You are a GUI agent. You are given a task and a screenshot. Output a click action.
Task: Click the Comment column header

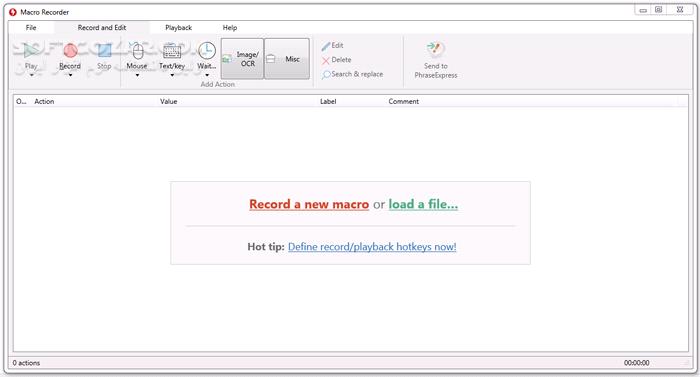click(x=404, y=101)
